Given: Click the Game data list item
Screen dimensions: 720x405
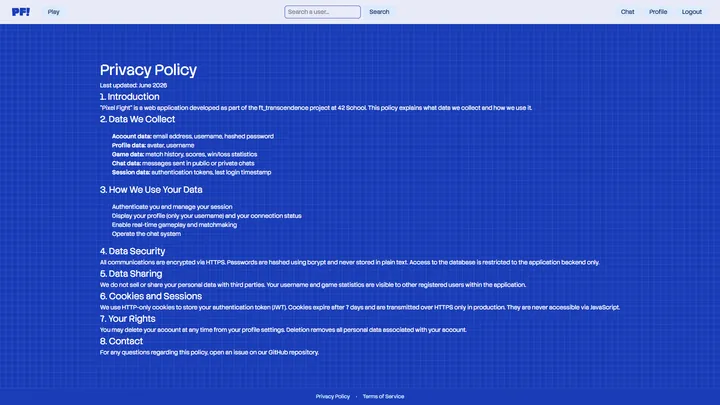Looking at the screenshot, I should (185, 154).
